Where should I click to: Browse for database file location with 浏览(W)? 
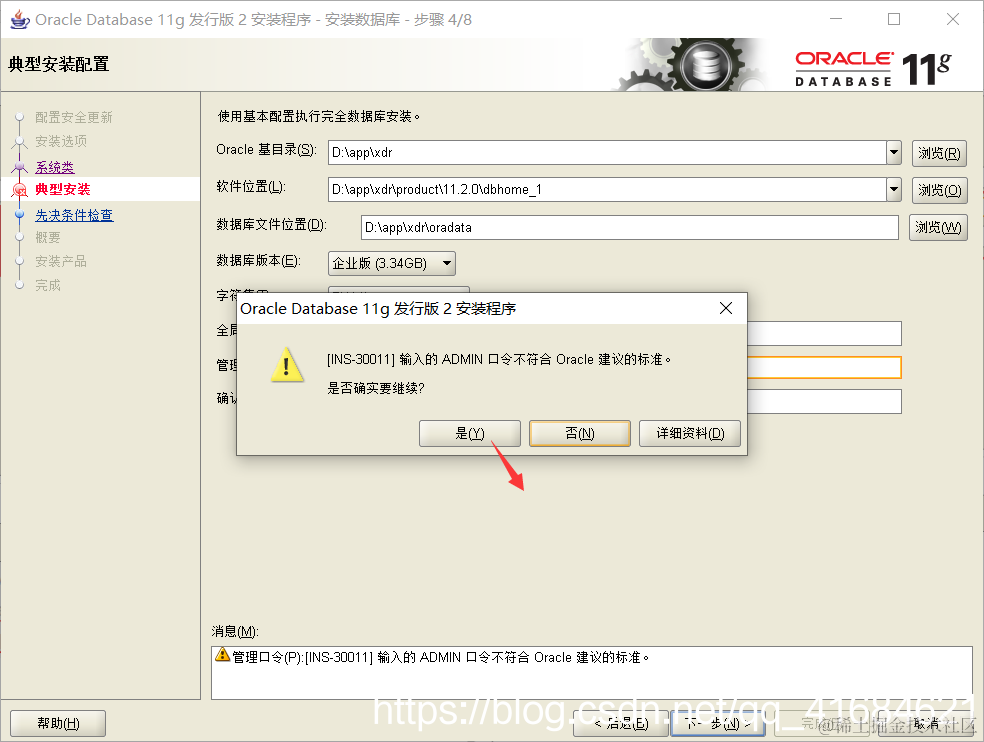click(x=938, y=227)
